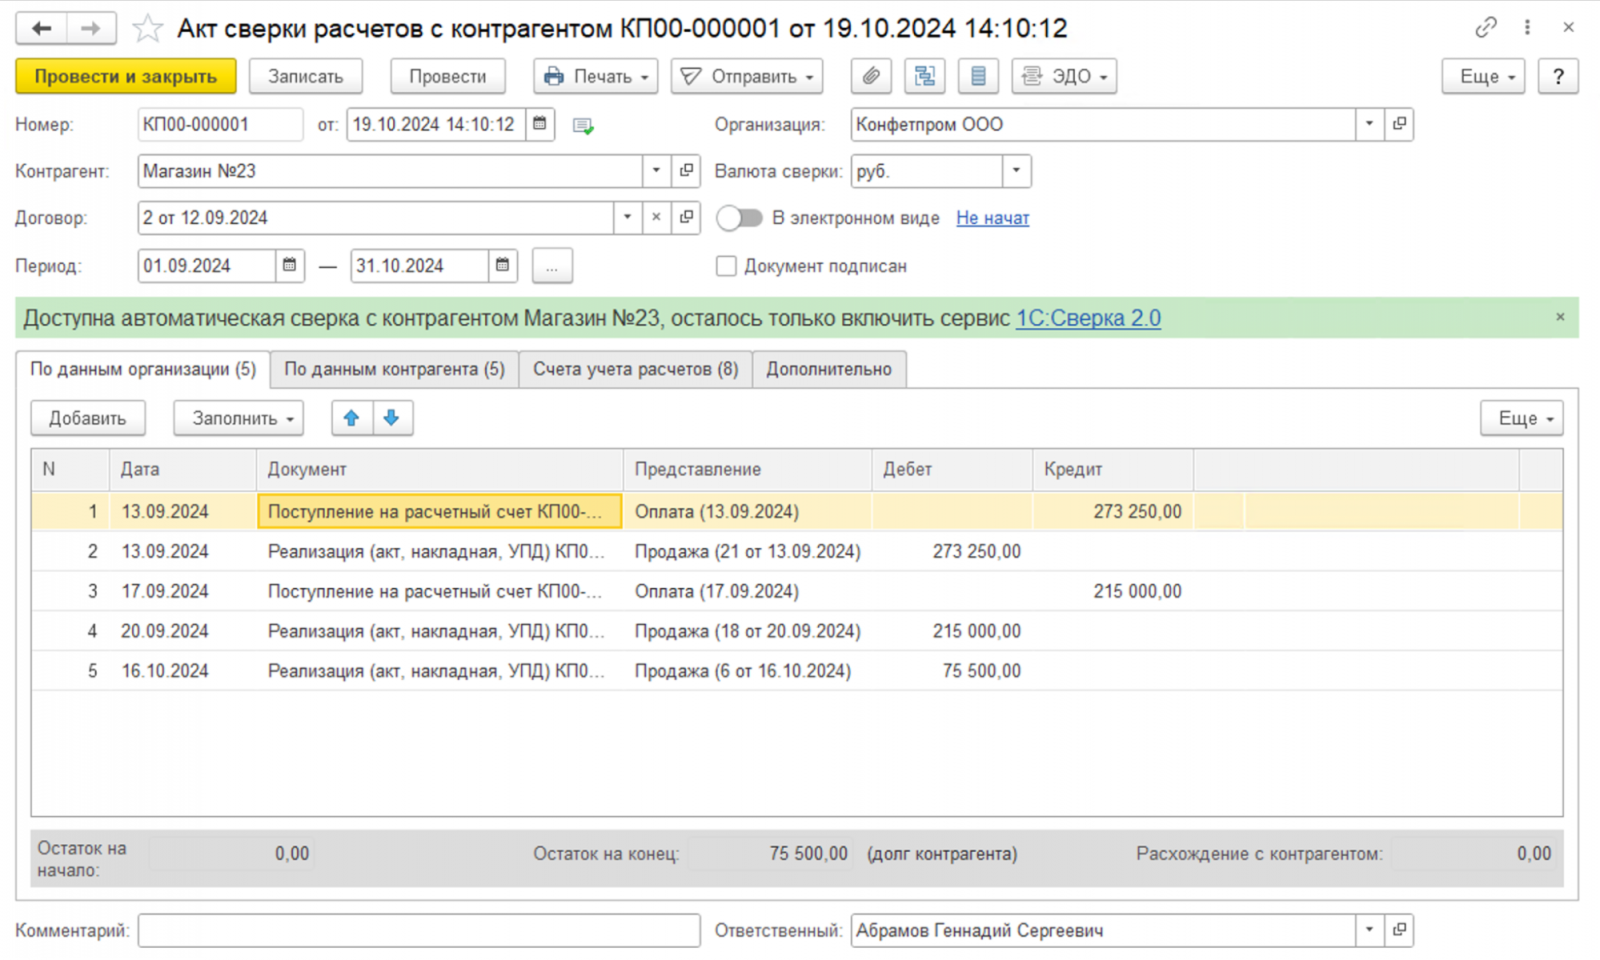The width and height of the screenshot is (1600, 960).
Task: Open the Абрамов Геннадий Сергеевич user card
Action: [1399, 930]
